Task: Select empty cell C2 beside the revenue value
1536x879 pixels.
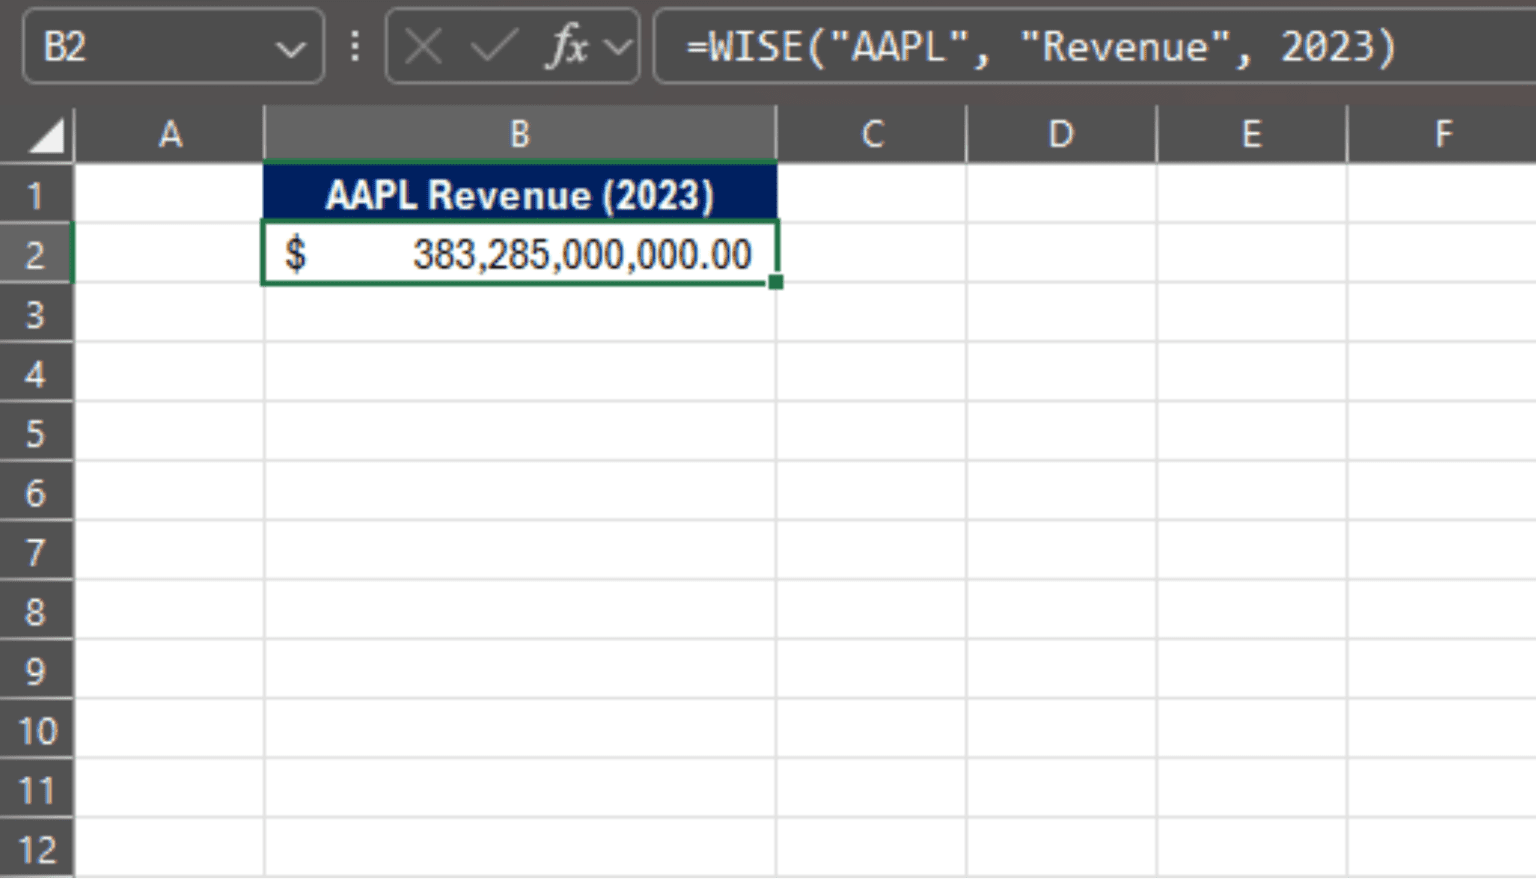Action: point(872,253)
